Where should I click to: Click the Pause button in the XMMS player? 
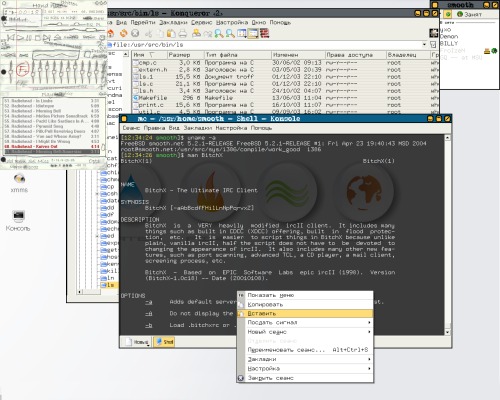tap(29, 37)
